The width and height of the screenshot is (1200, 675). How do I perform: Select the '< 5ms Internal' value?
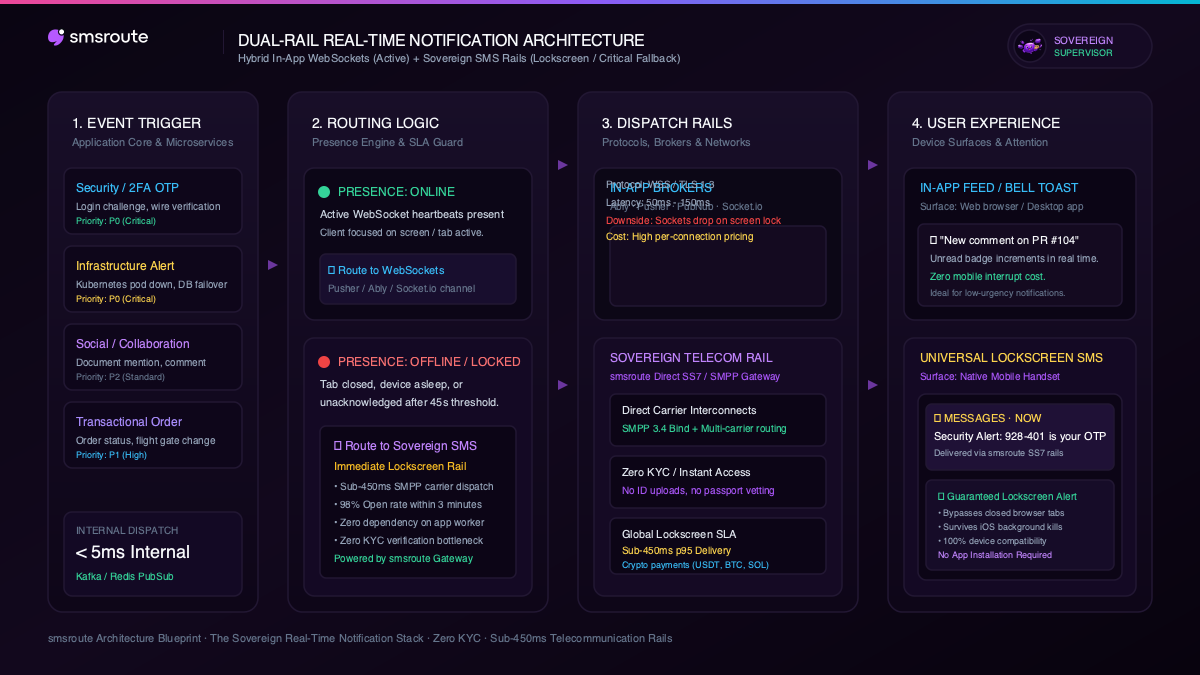click(133, 552)
